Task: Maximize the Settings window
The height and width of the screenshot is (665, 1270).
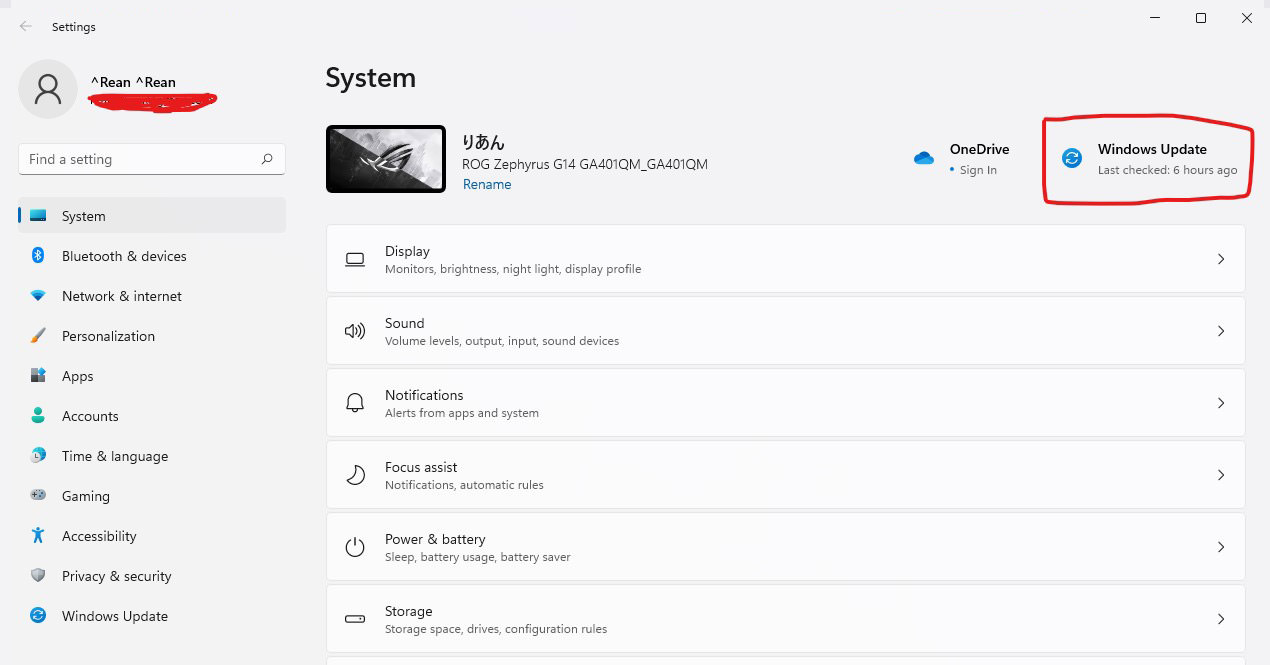Action: click(x=1201, y=18)
